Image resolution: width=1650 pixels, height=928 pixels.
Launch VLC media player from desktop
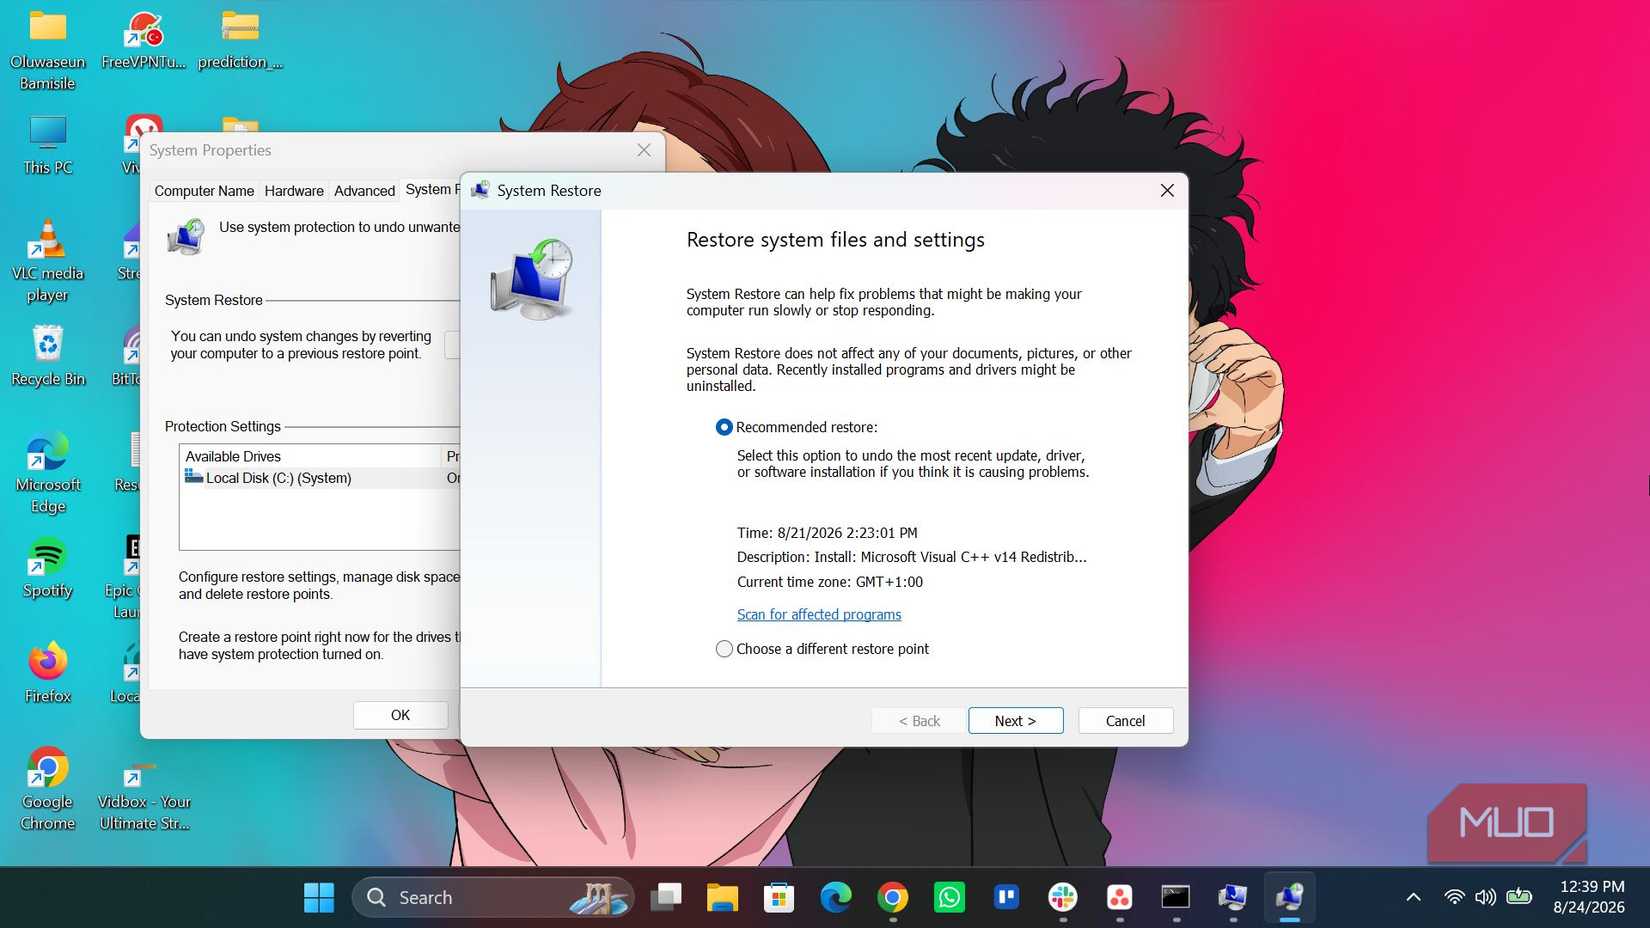coord(48,260)
